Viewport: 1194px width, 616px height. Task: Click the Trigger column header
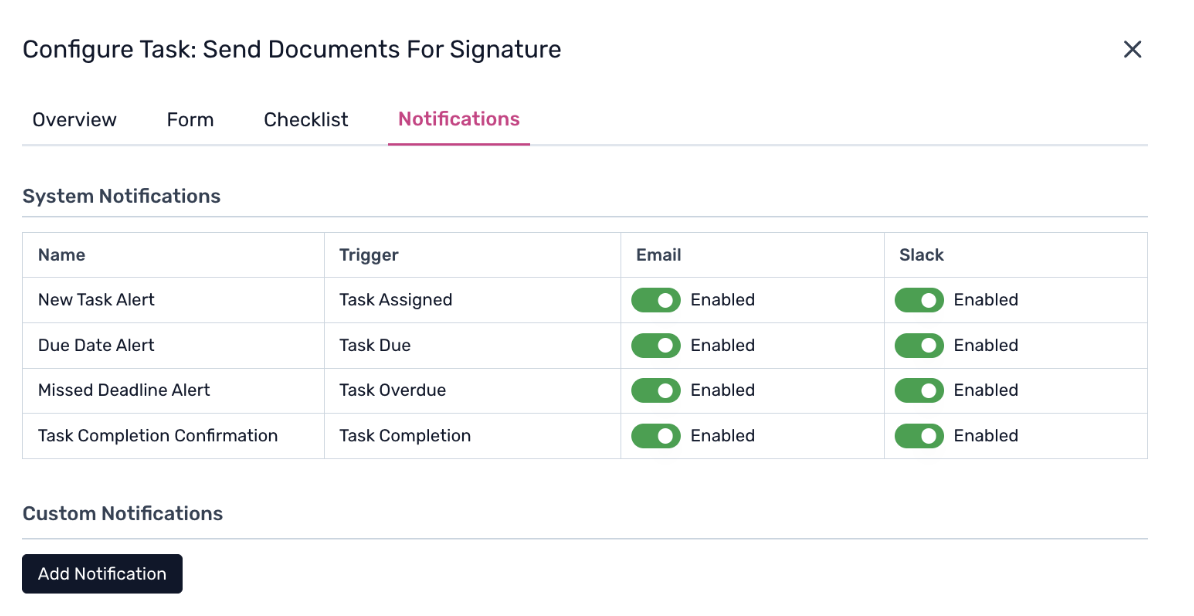coord(369,255)
